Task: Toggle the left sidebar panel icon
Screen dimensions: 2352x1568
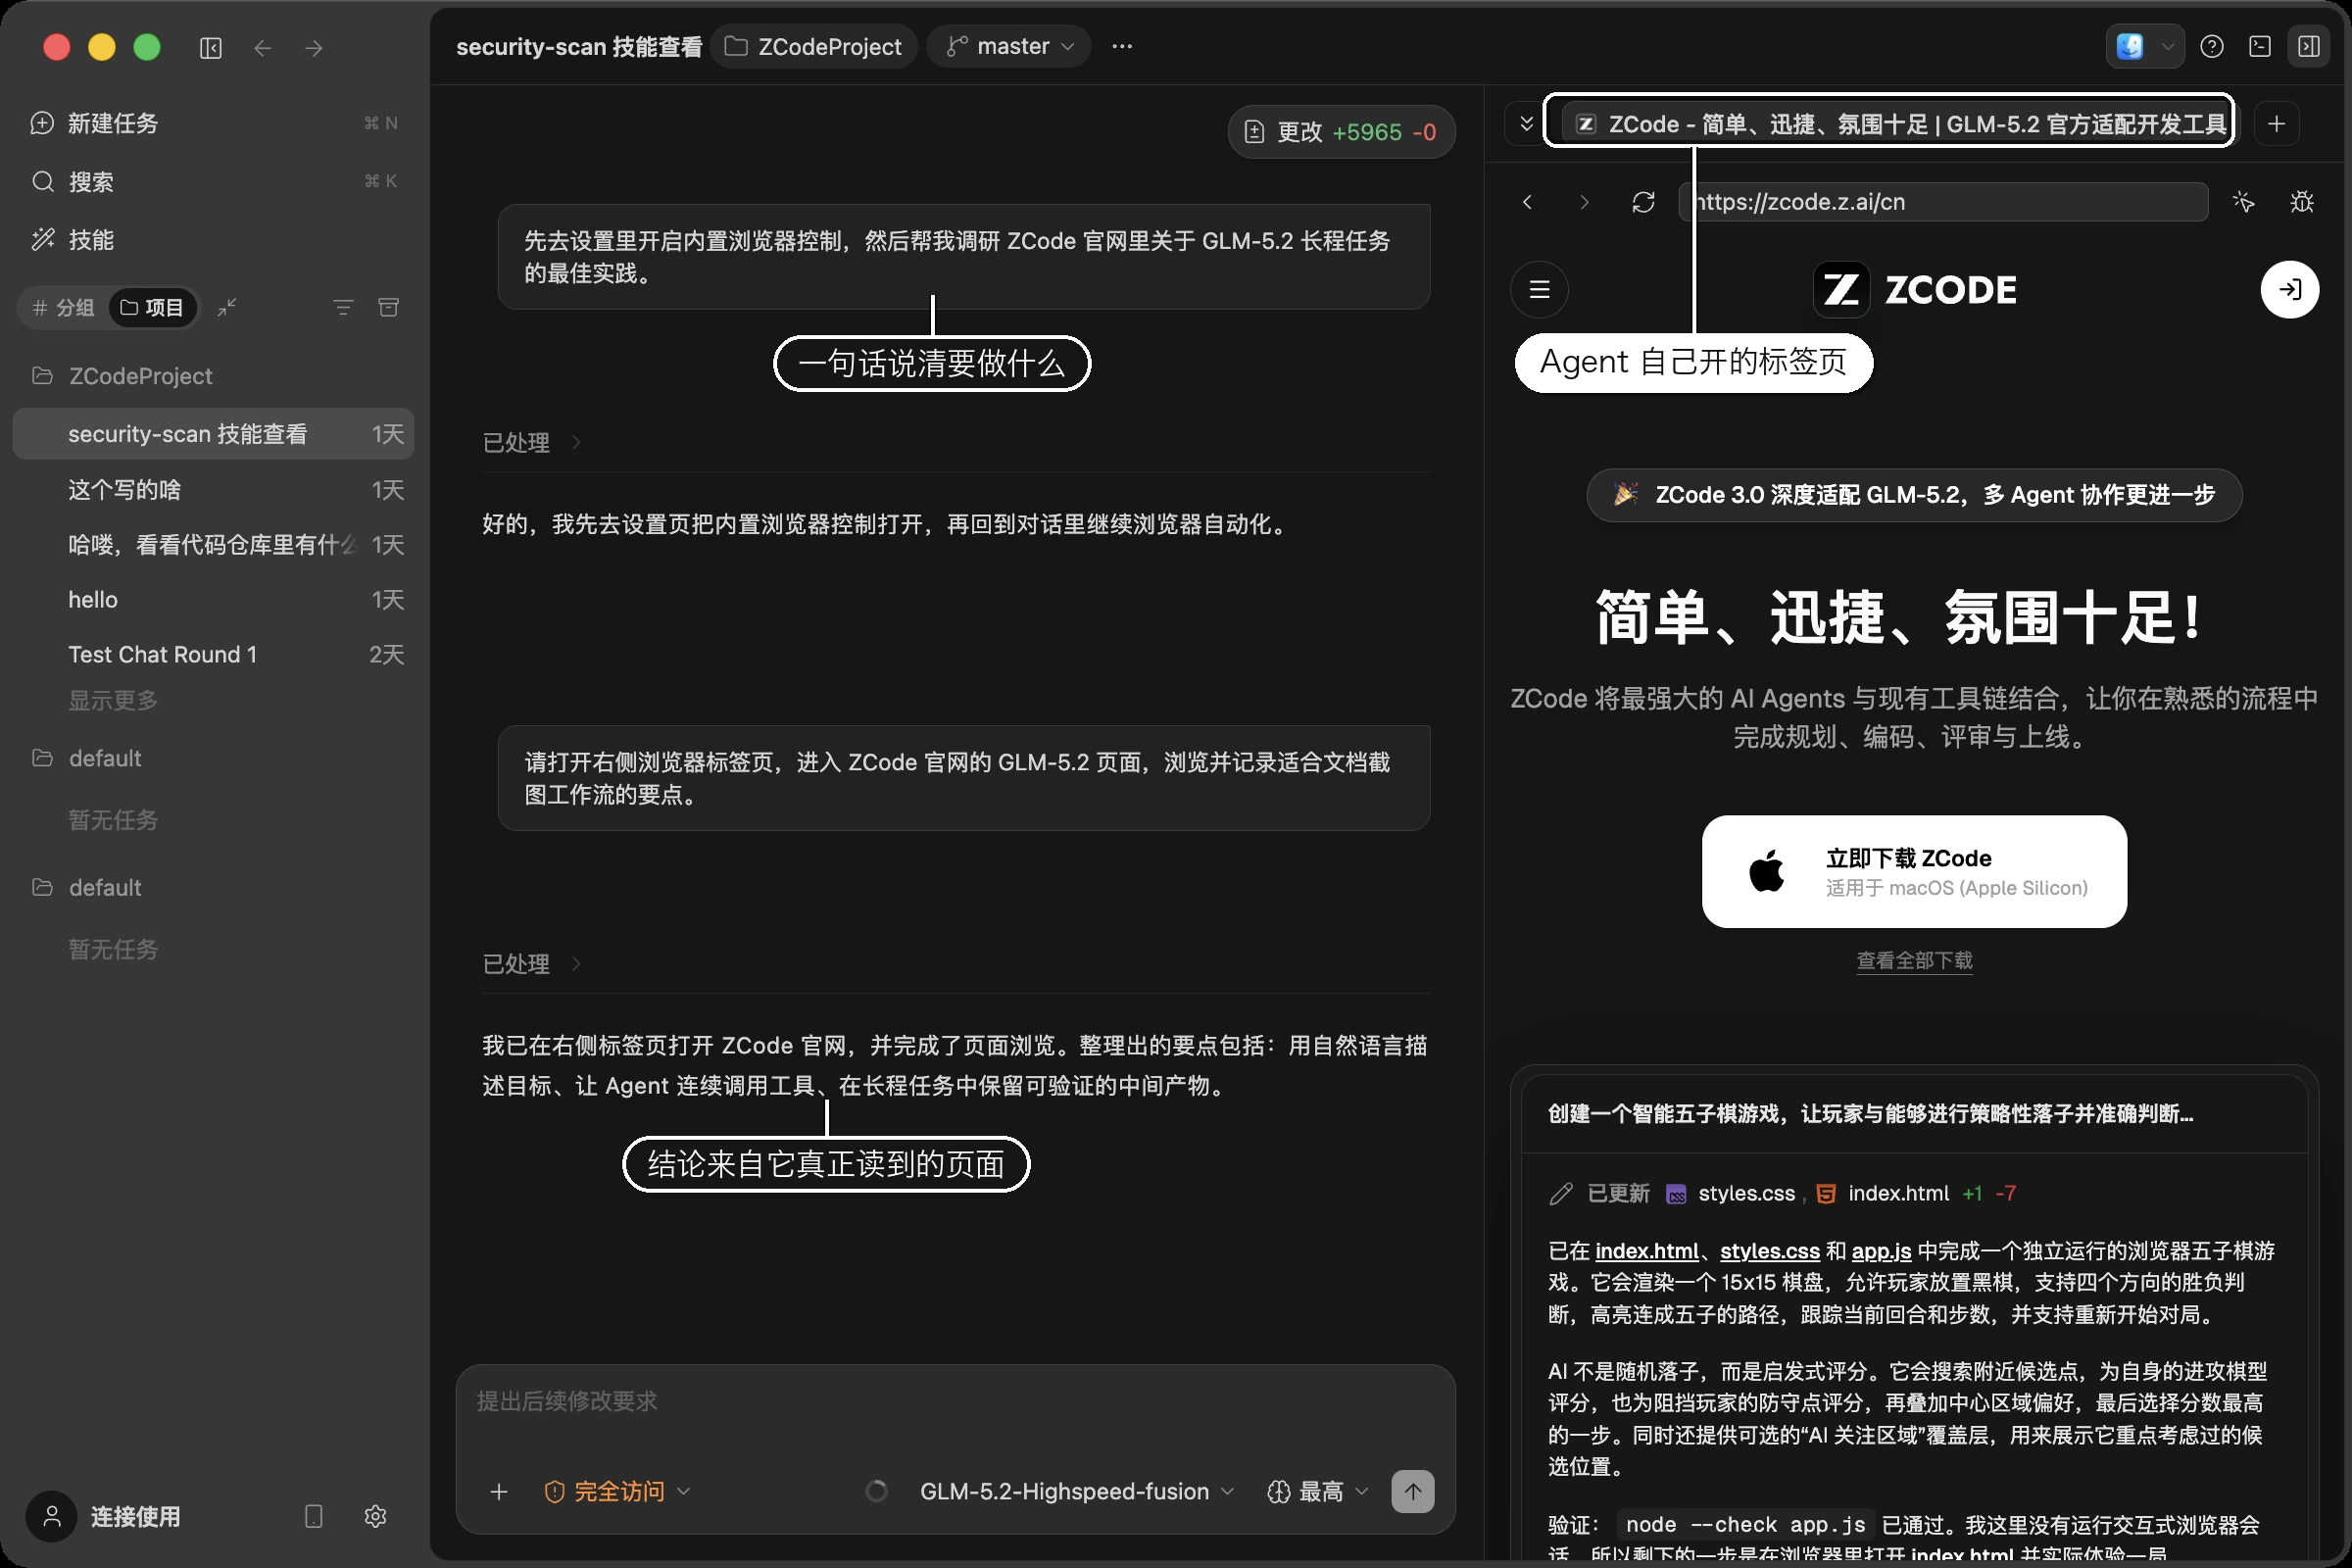Action: tap(210, 47)
